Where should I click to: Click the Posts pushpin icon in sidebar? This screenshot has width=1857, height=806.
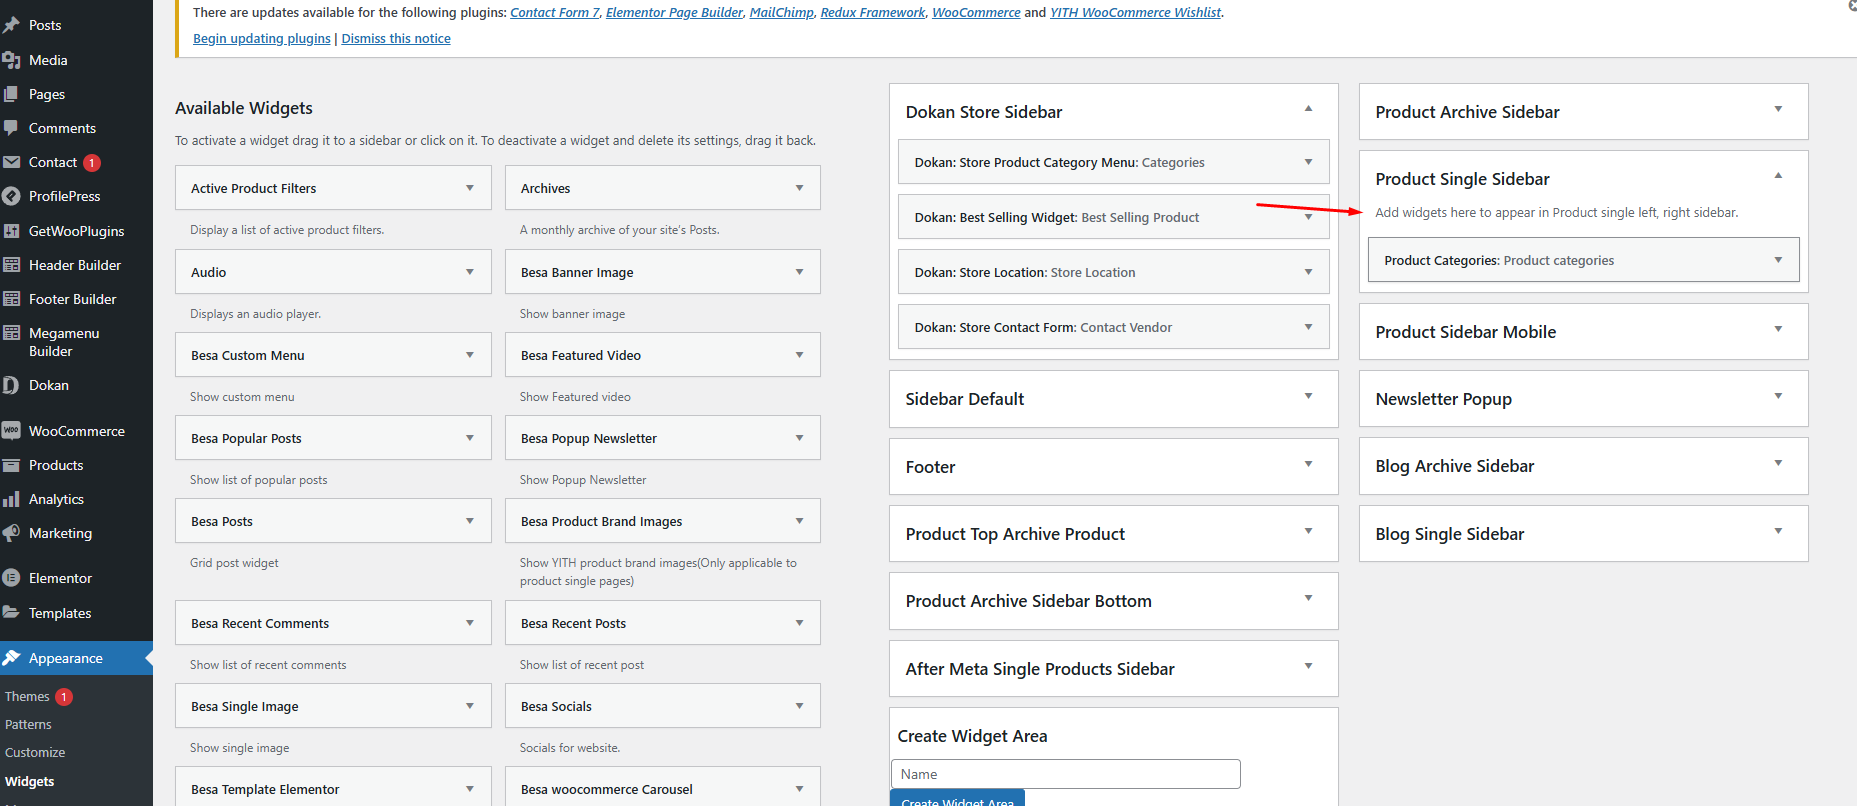11,25
